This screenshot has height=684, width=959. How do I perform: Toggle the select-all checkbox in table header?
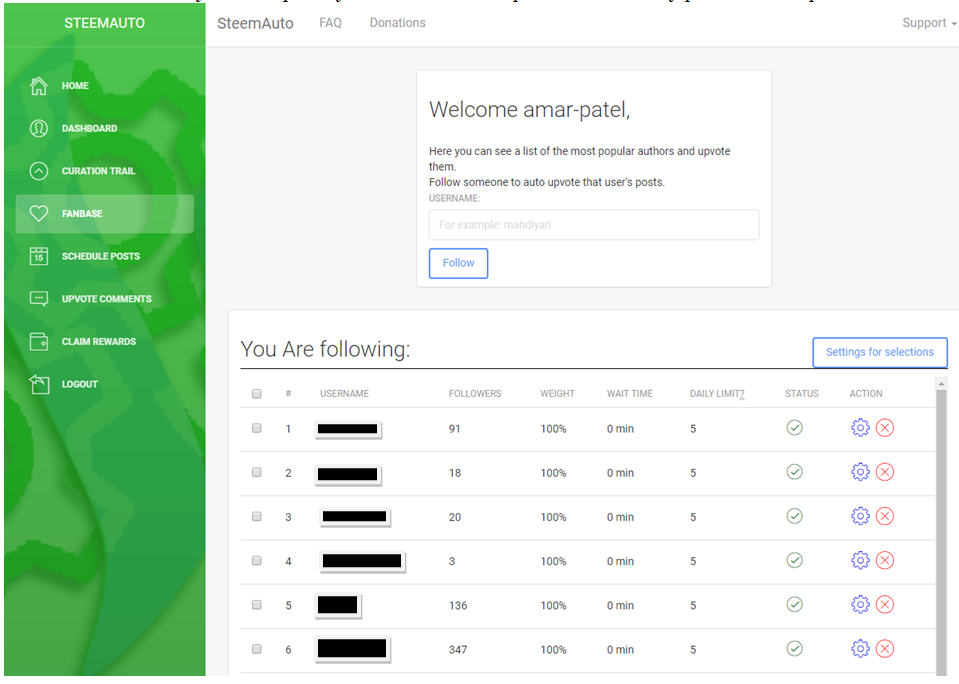coord(257,393)
